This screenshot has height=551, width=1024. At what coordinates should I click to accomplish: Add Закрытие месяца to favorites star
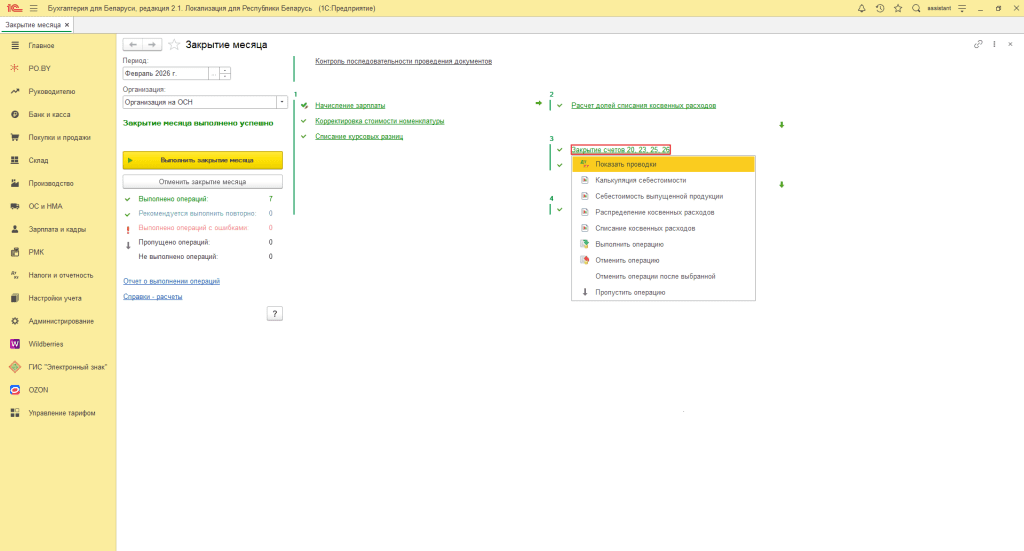click(x=174, y=45)
